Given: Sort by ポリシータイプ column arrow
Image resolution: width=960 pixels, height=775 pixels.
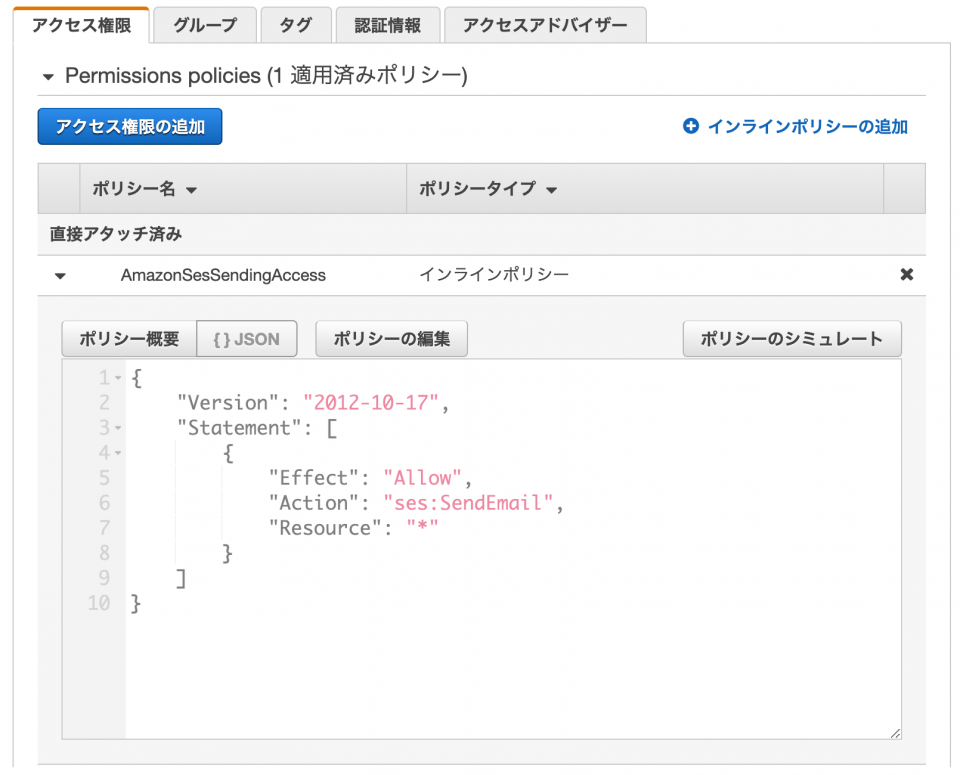Looking at the screenshot, I should (552, 190).
